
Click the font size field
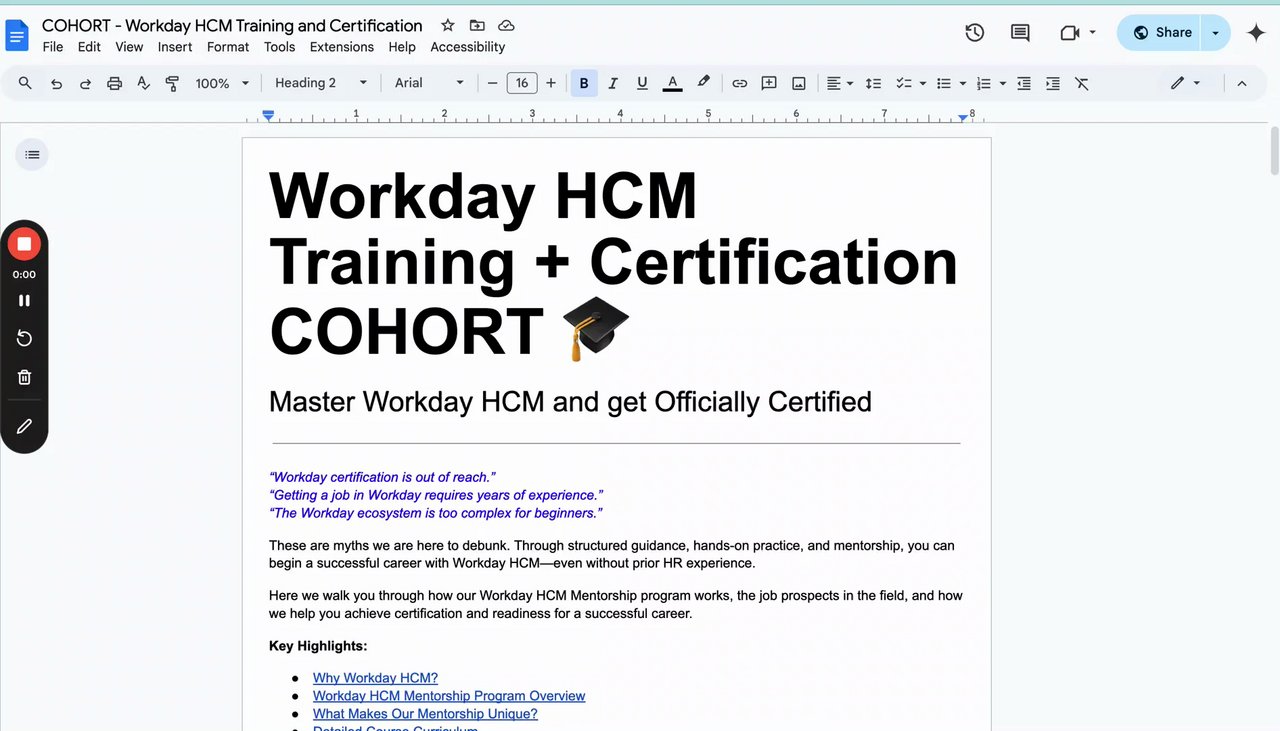click(521, 83)
